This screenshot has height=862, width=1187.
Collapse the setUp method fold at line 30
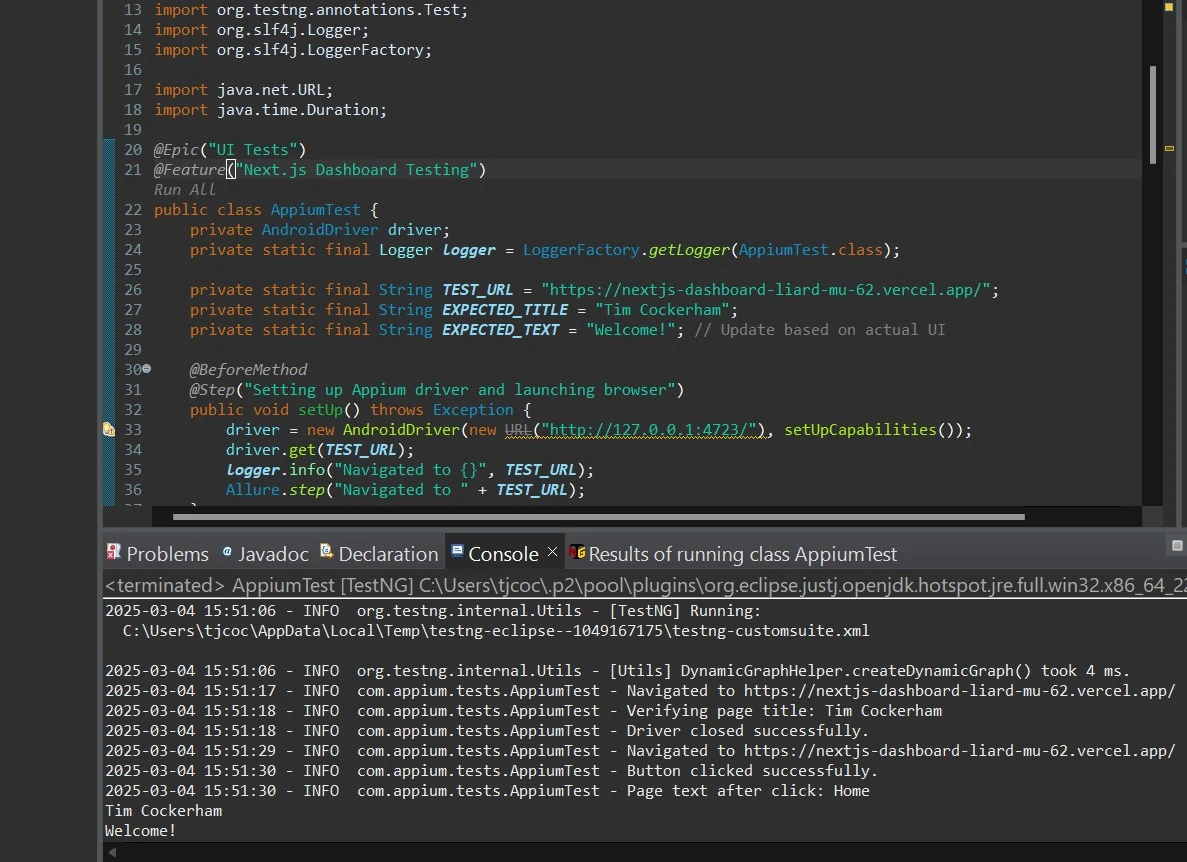(x=147, y=369)
